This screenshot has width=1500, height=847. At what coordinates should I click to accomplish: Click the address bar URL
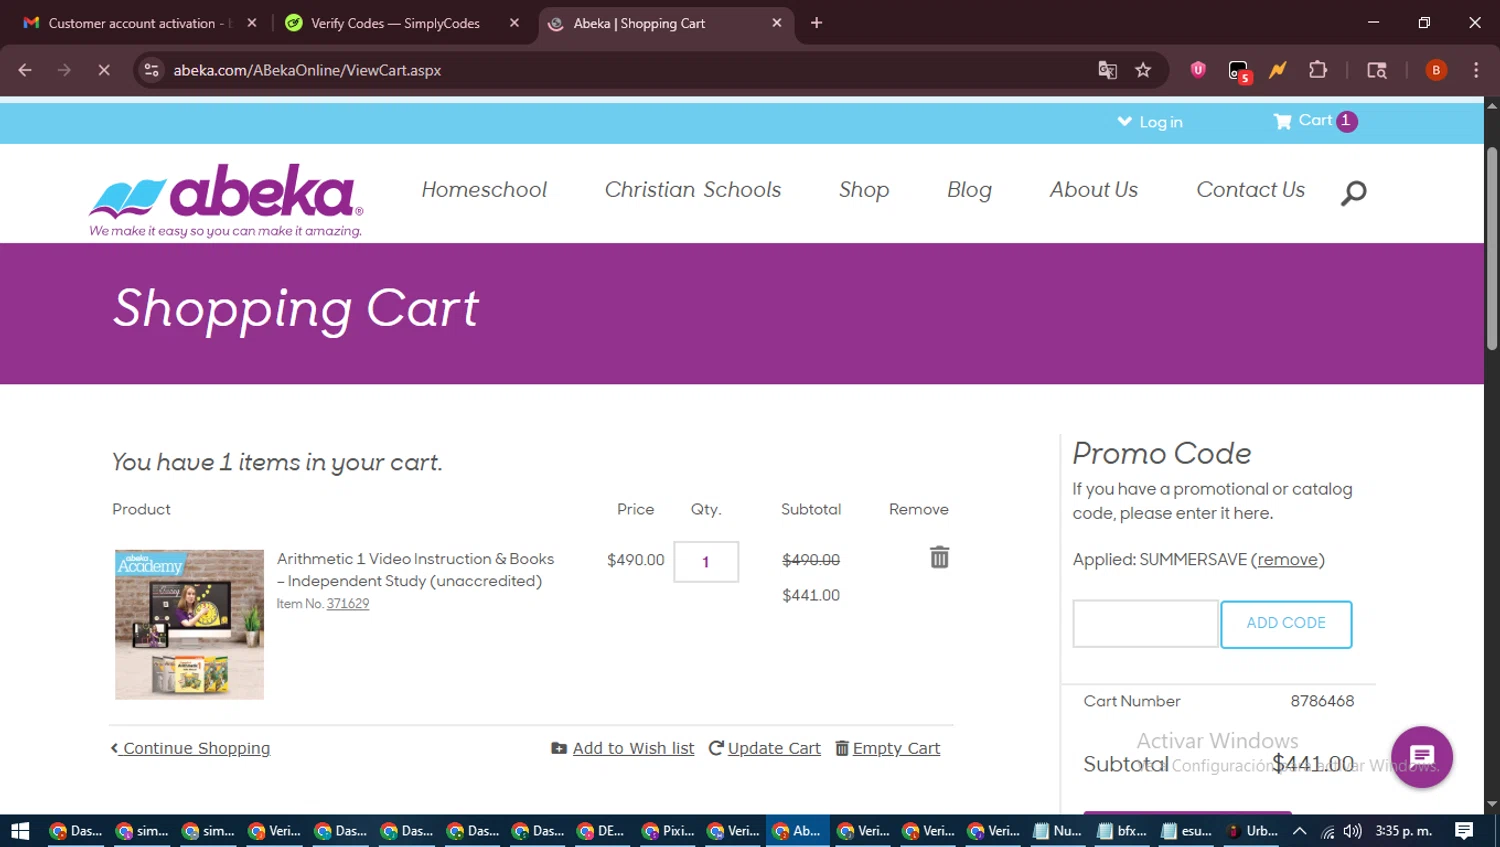tap(307, 70)
